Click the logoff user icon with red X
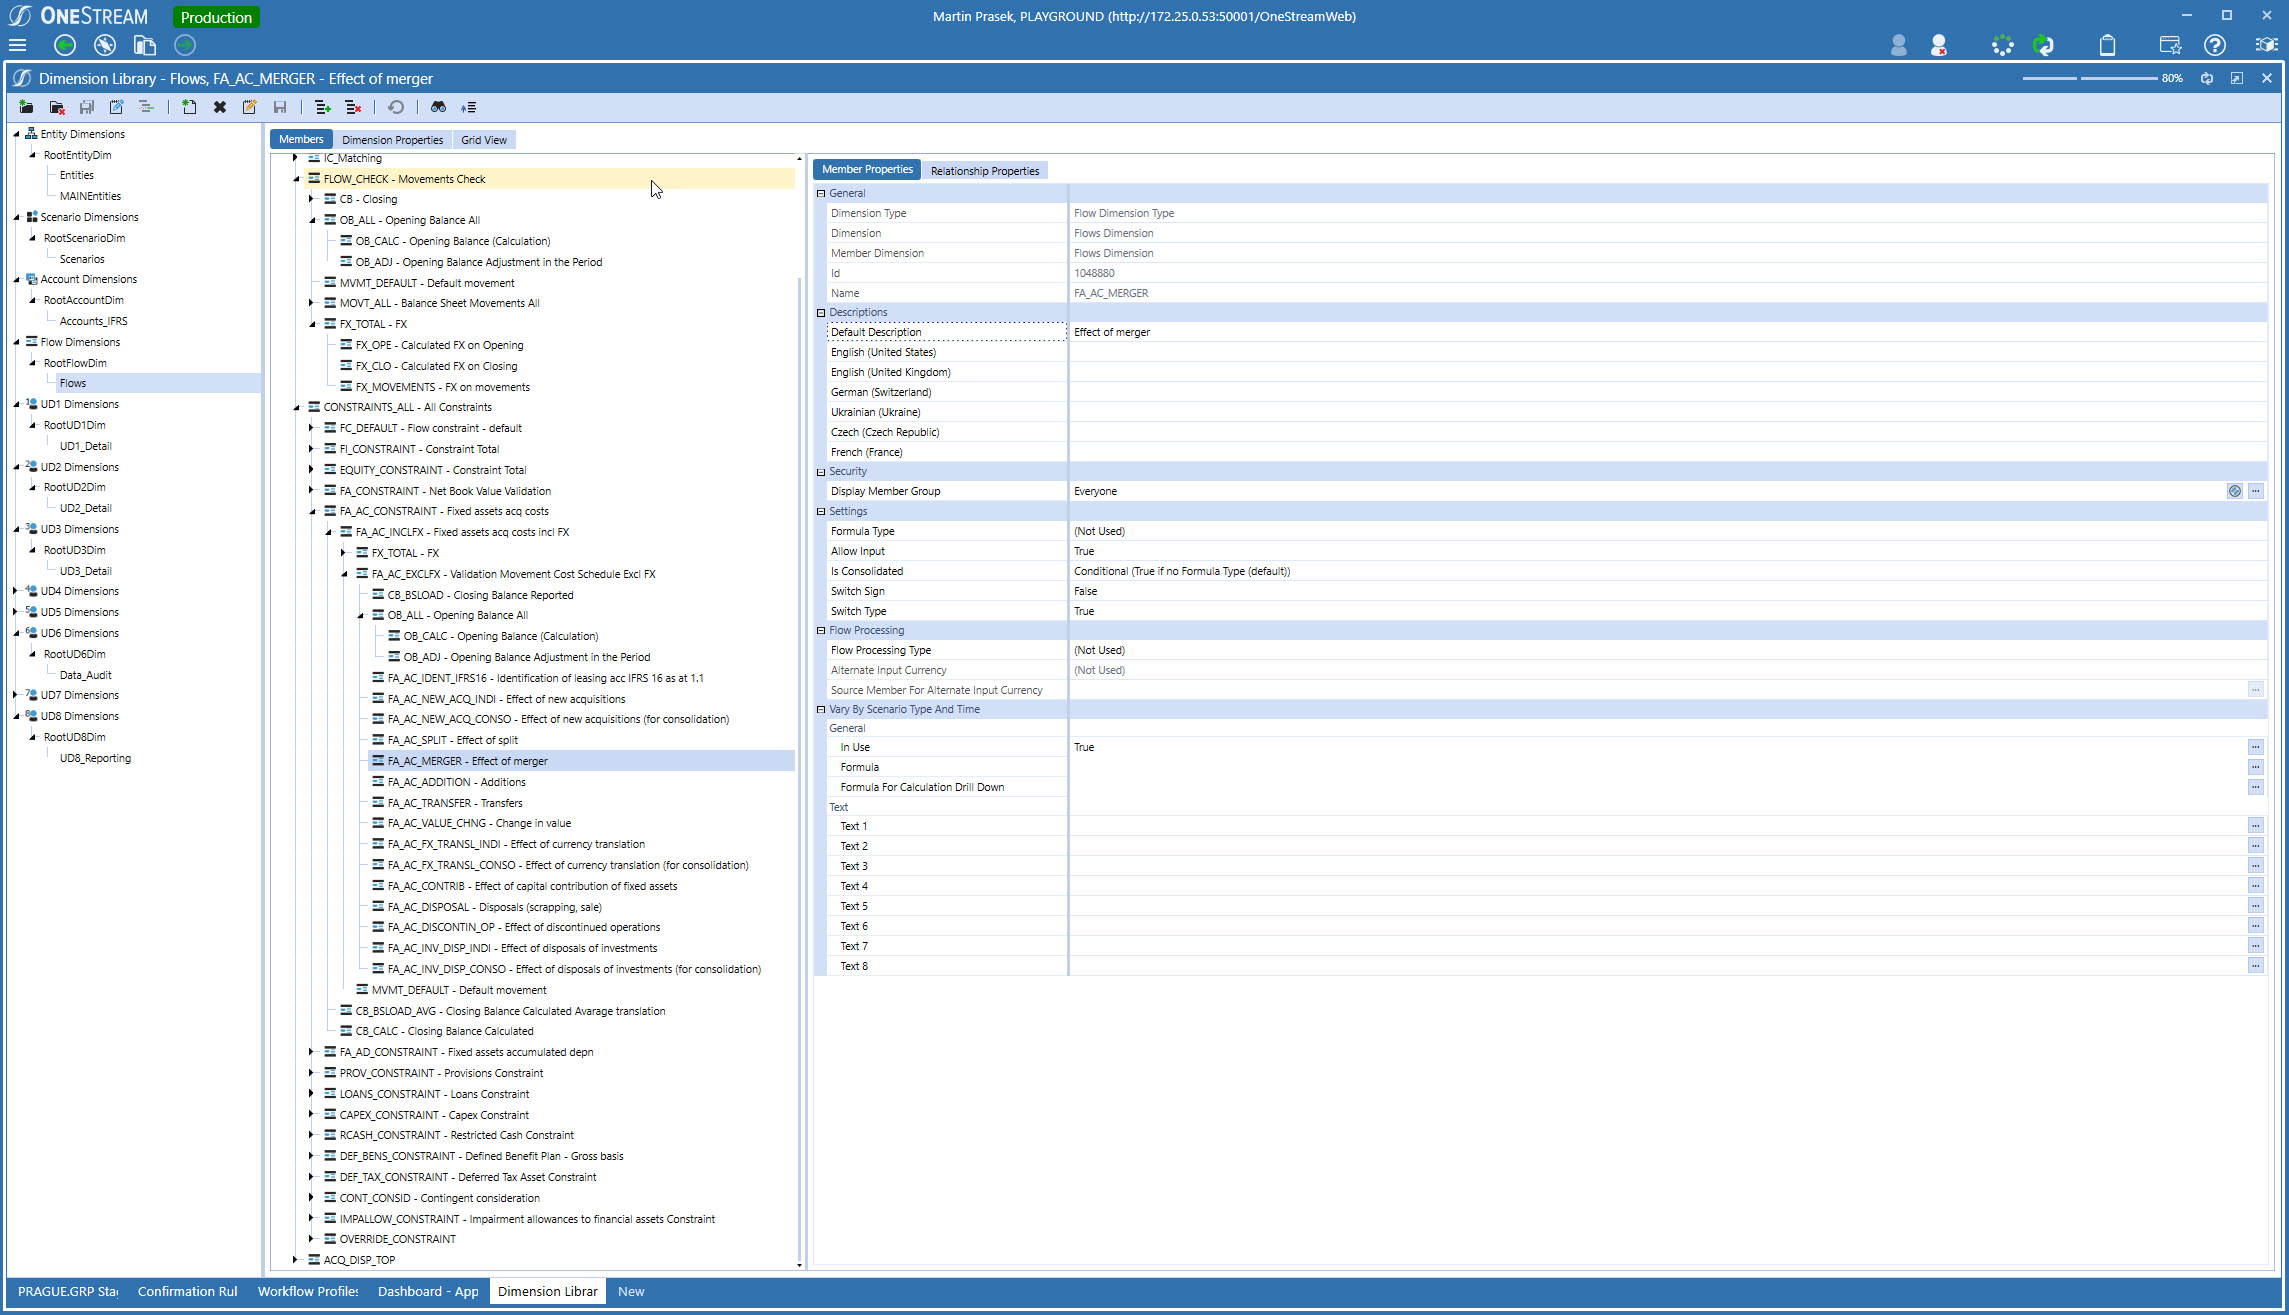2289x1315 pixels. pos(1938,45)
